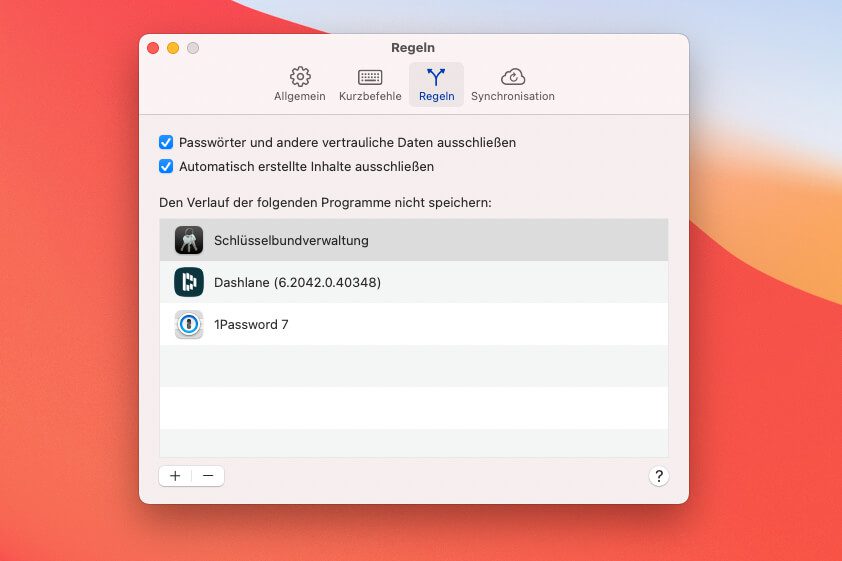Open help with the question mark button
This screenshot has height=561, width=842.
(x=659, y=476)
